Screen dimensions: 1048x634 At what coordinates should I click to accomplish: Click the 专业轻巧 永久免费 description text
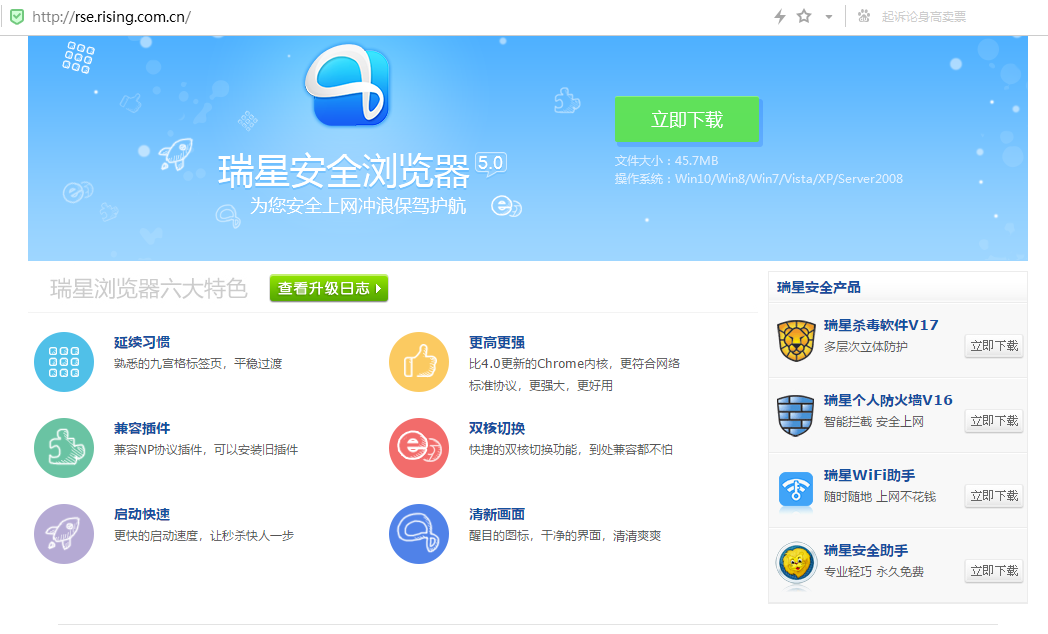pos(874,572)
